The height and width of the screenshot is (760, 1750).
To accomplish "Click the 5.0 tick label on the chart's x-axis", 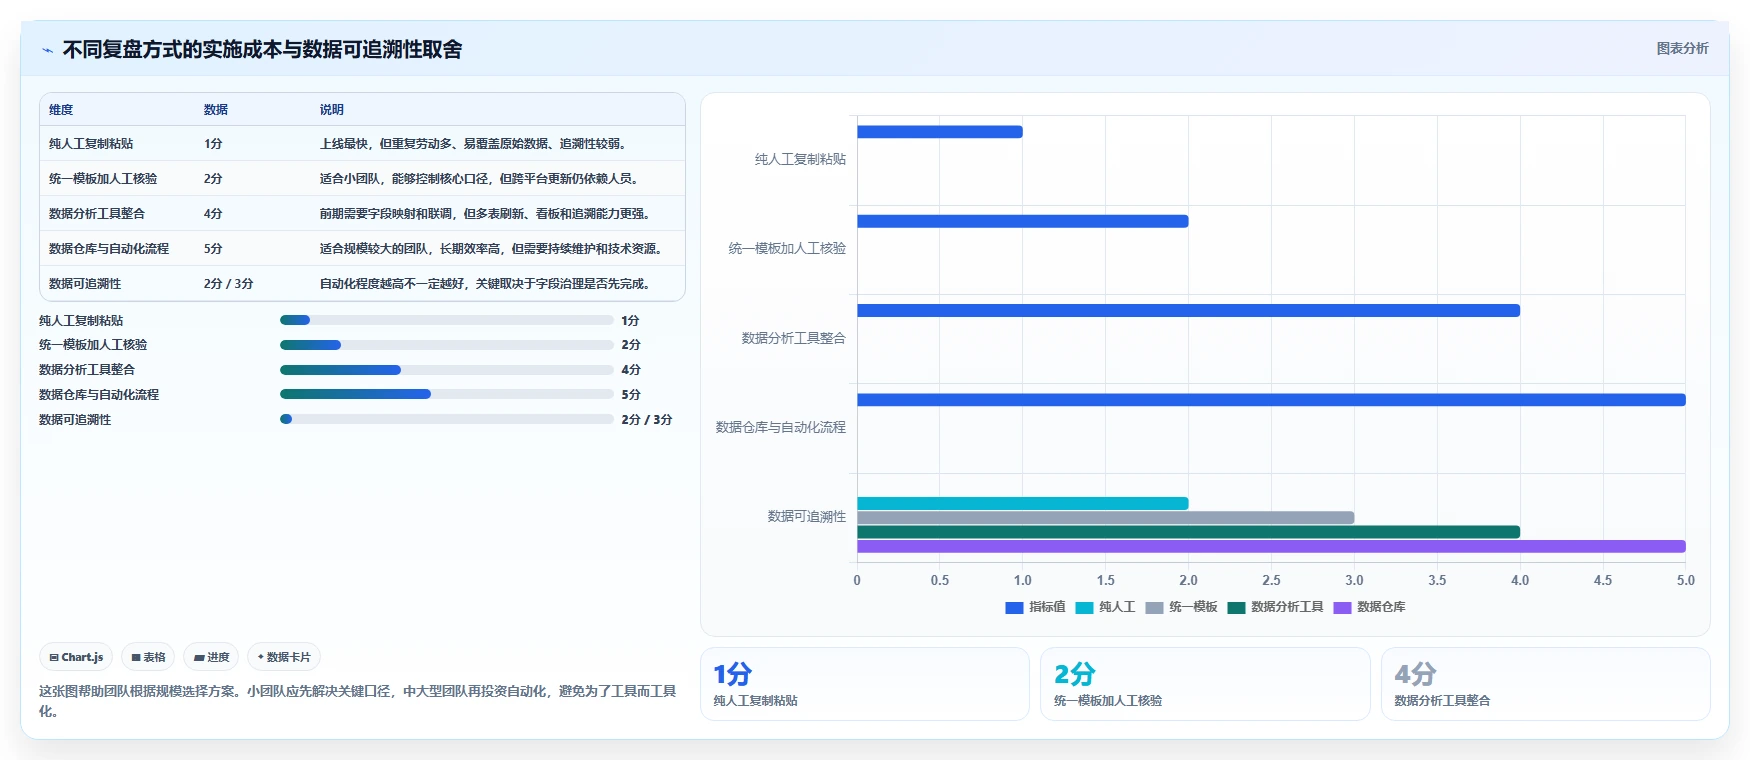I will coord(1686,580).
